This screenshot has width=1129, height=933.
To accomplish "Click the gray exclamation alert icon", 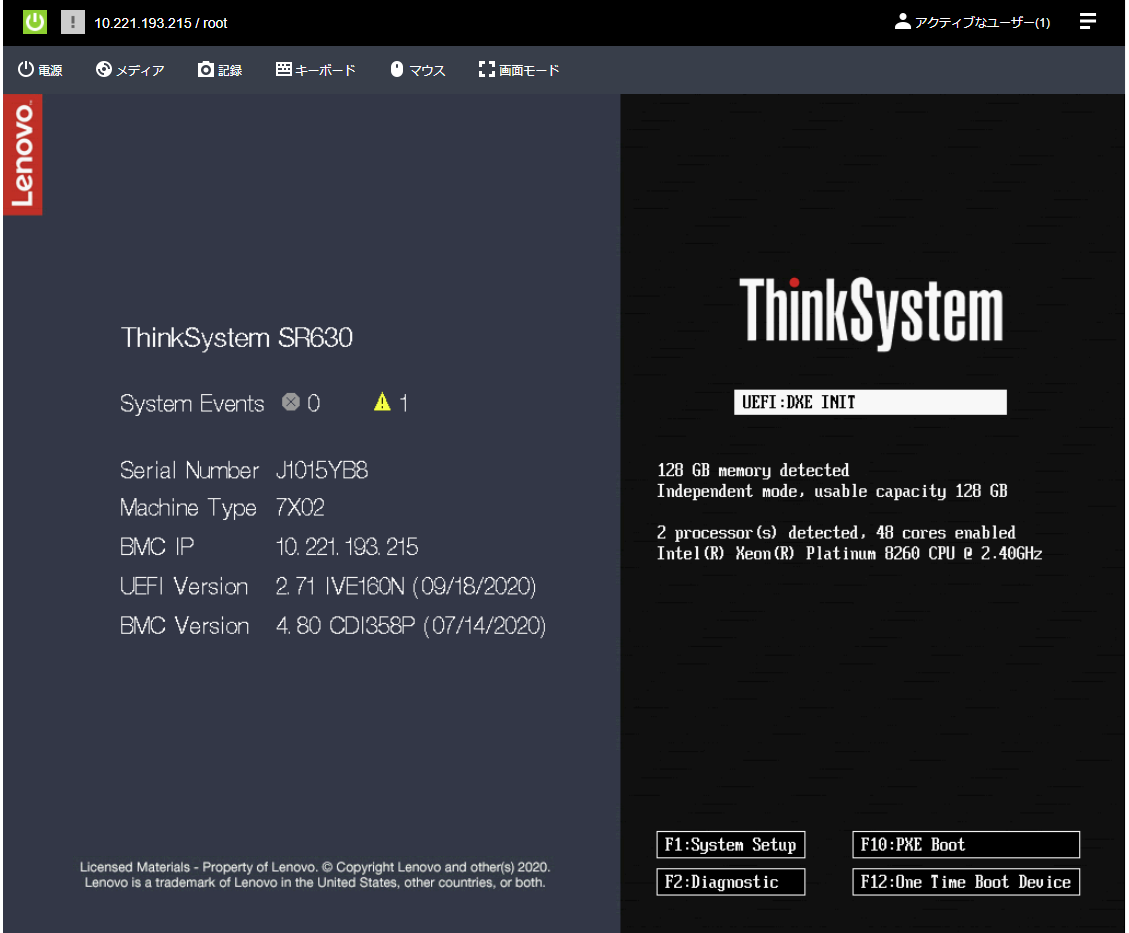I will coord(72,22).
